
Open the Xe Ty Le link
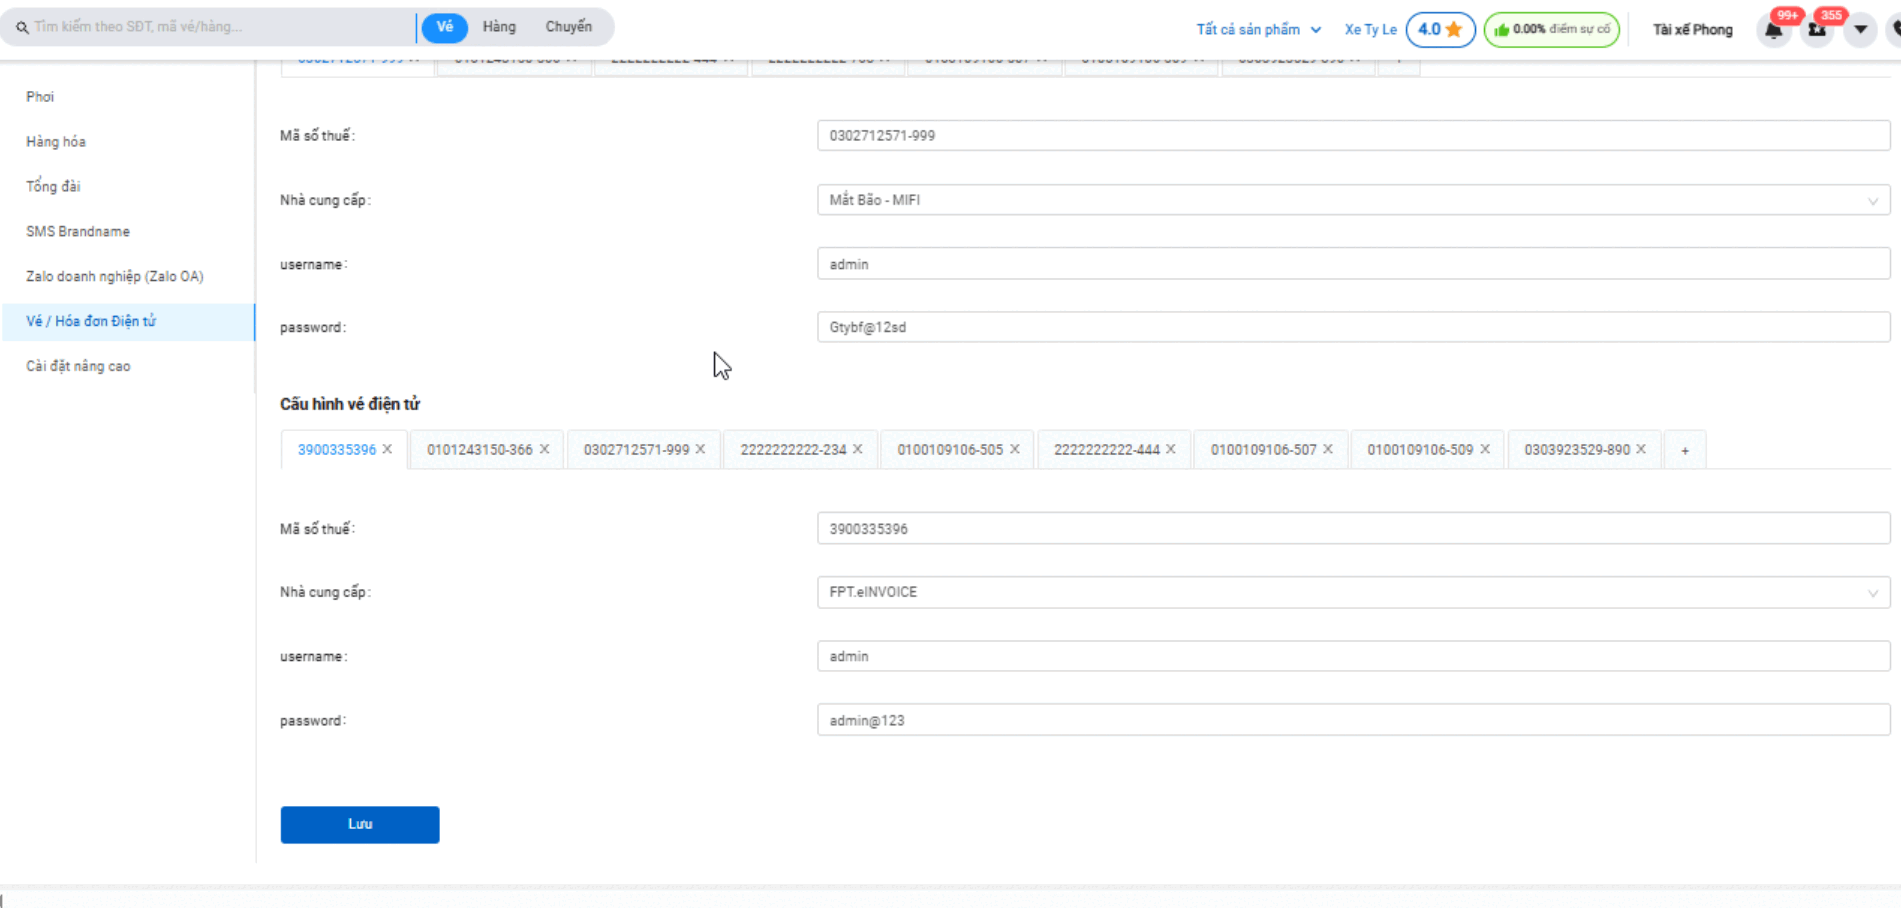(x=1370, y=29)
